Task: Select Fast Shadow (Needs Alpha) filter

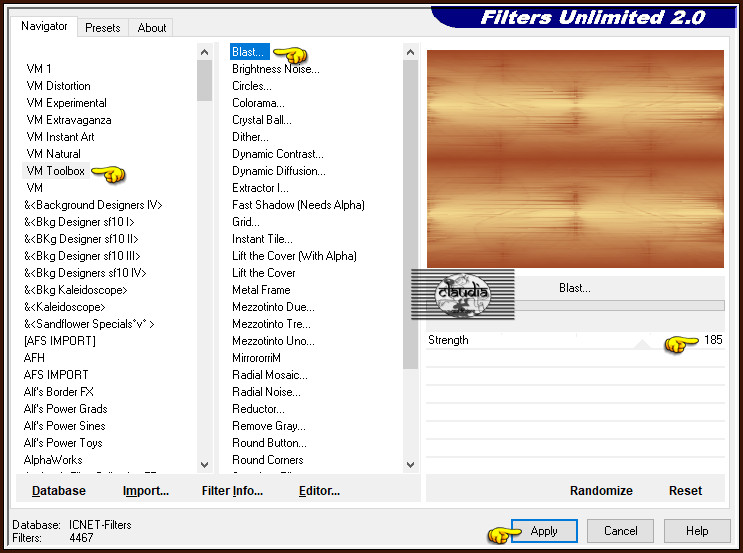Action: click(x=298, y=205)
